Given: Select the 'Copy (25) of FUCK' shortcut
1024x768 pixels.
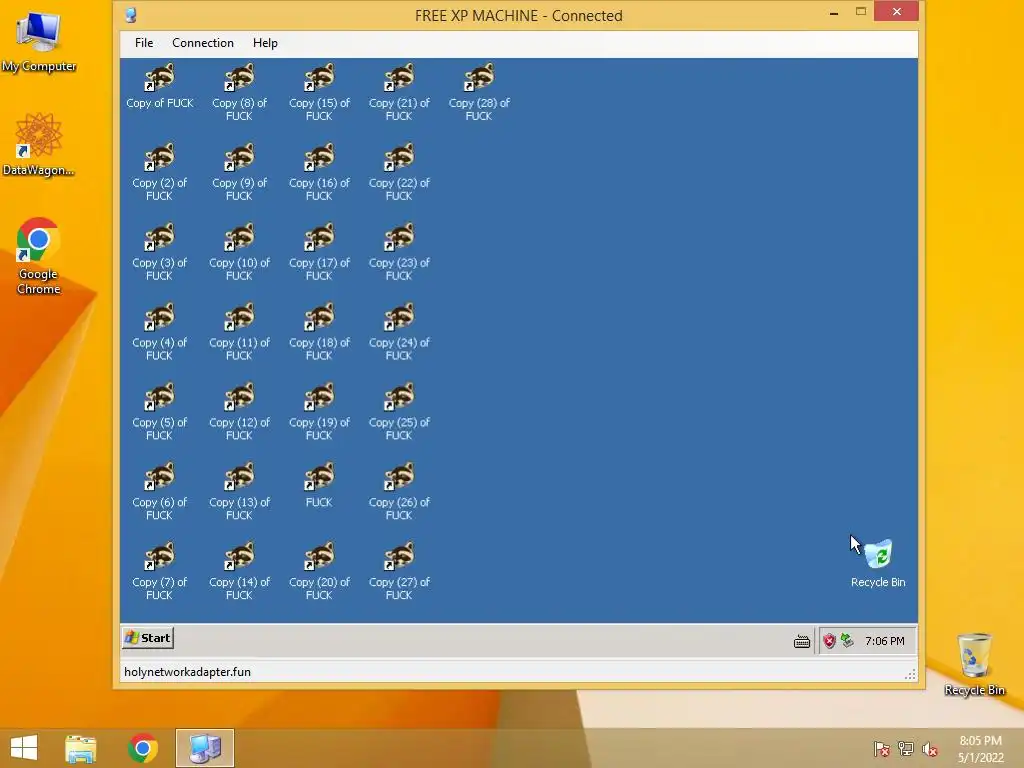Looking at the screenshot, I should click(399, 412).
